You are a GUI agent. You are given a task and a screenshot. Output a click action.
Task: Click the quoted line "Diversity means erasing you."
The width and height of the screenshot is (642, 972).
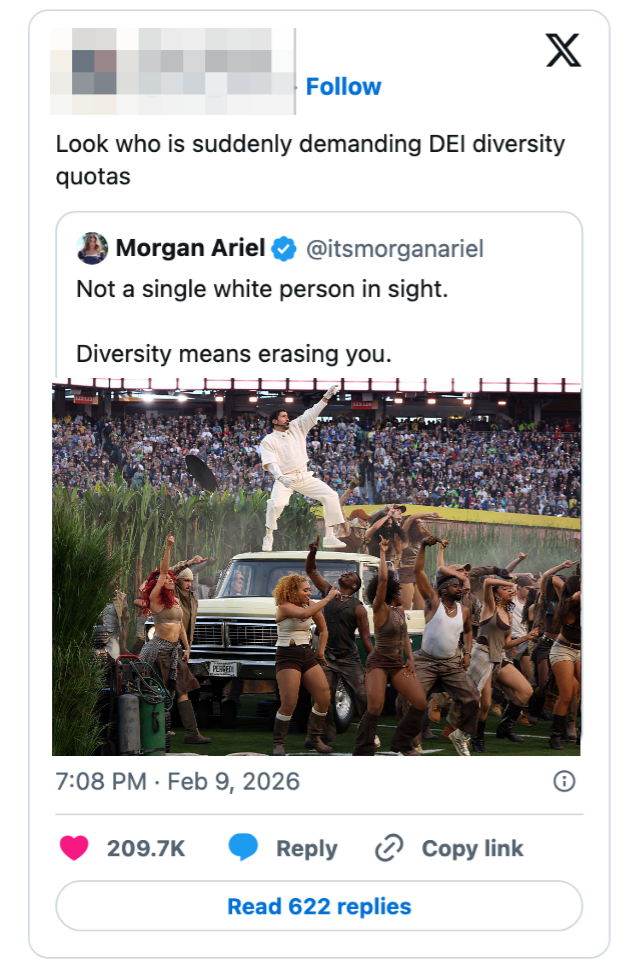click(x=233, y=354)
